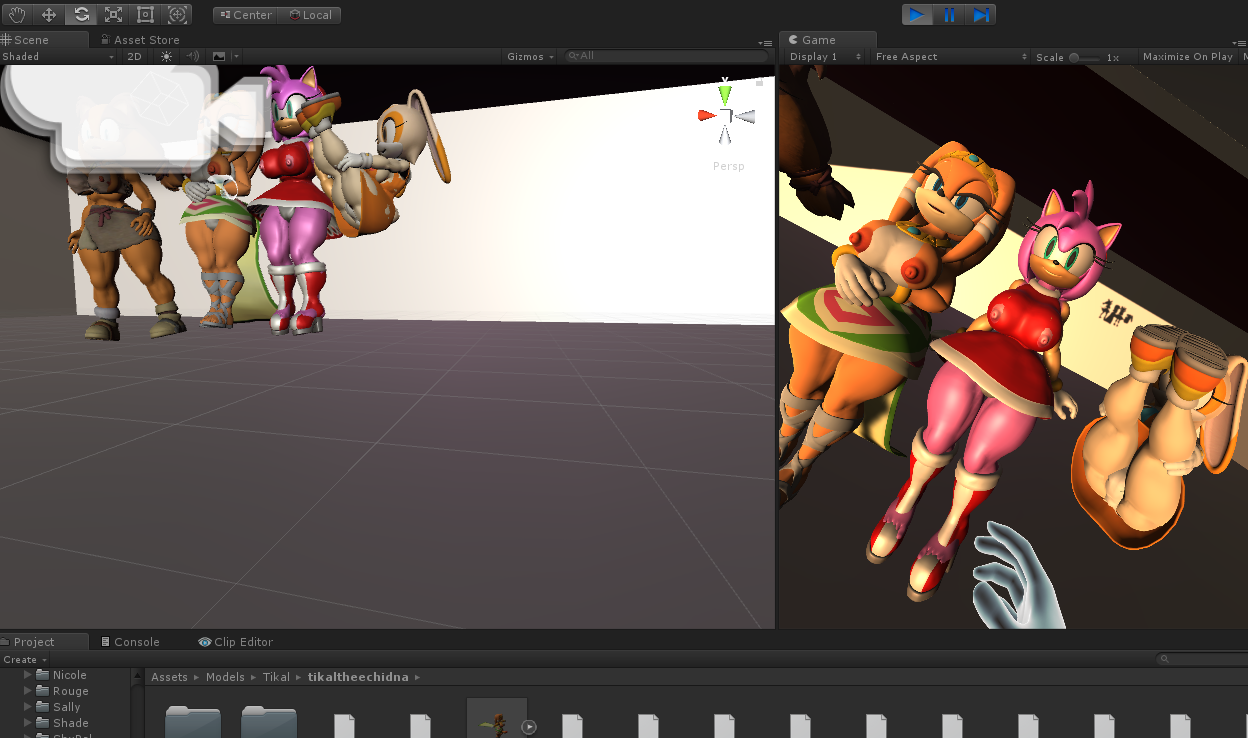Screen dimensions: 1248x738
Task: Select the Shade folder row
Action: pos(65,723)
